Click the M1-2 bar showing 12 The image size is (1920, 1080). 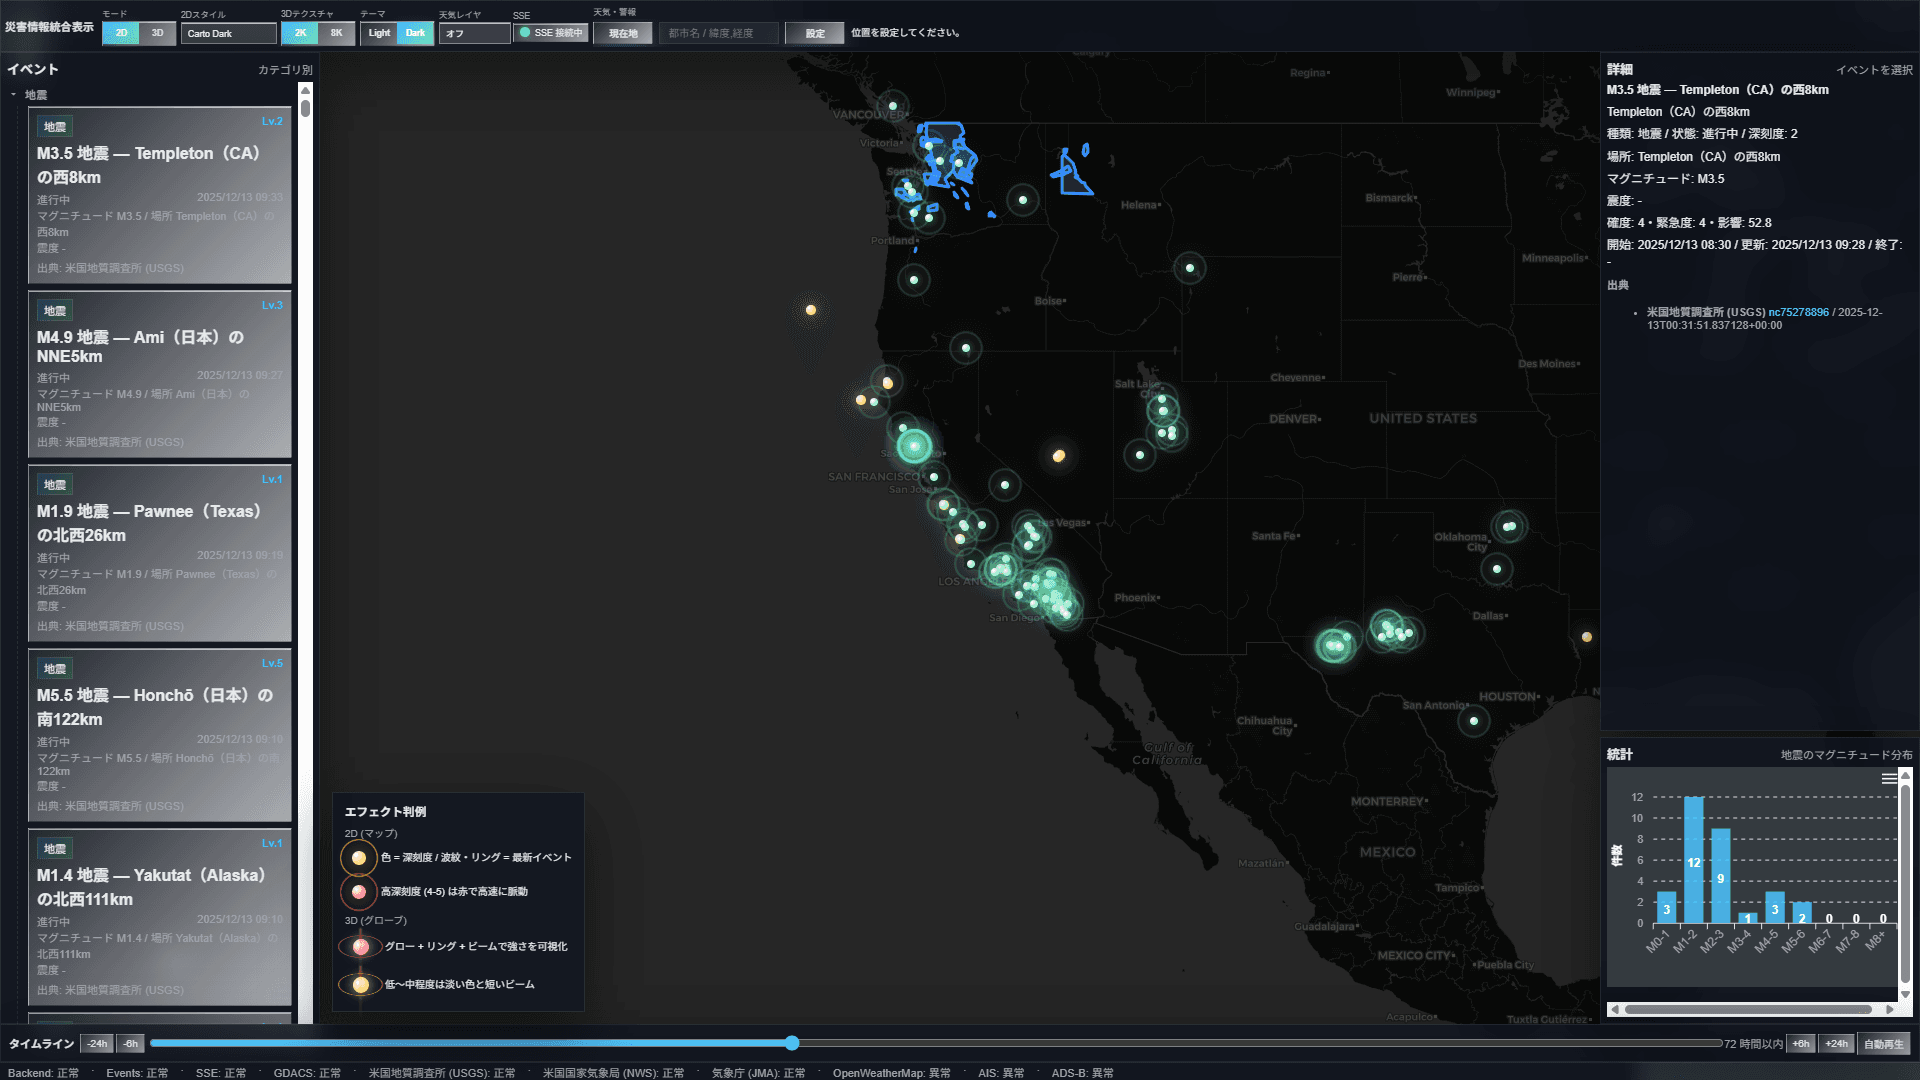coord(1693,860)
